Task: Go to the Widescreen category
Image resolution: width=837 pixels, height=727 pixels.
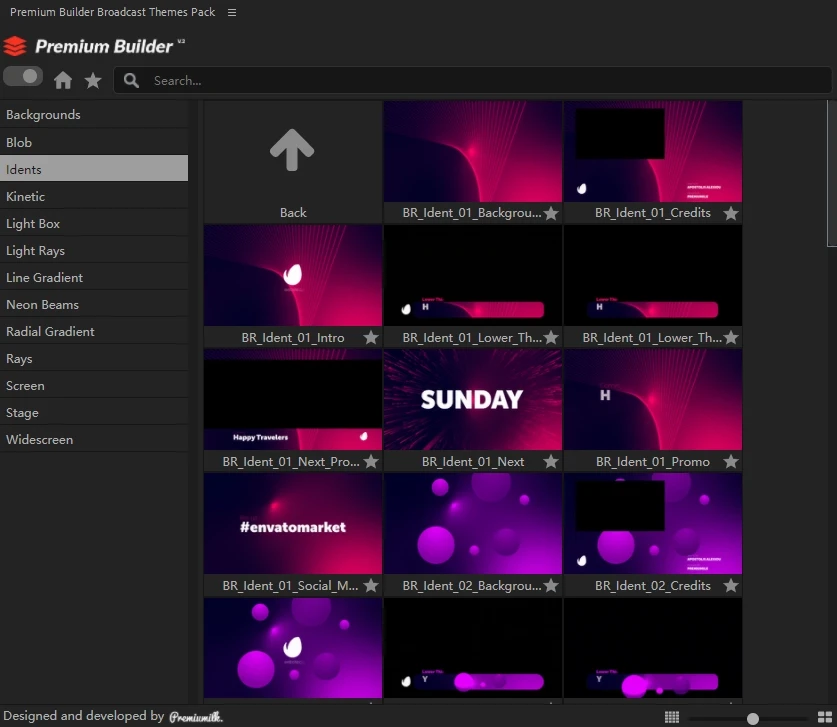Action: (39, 440)
